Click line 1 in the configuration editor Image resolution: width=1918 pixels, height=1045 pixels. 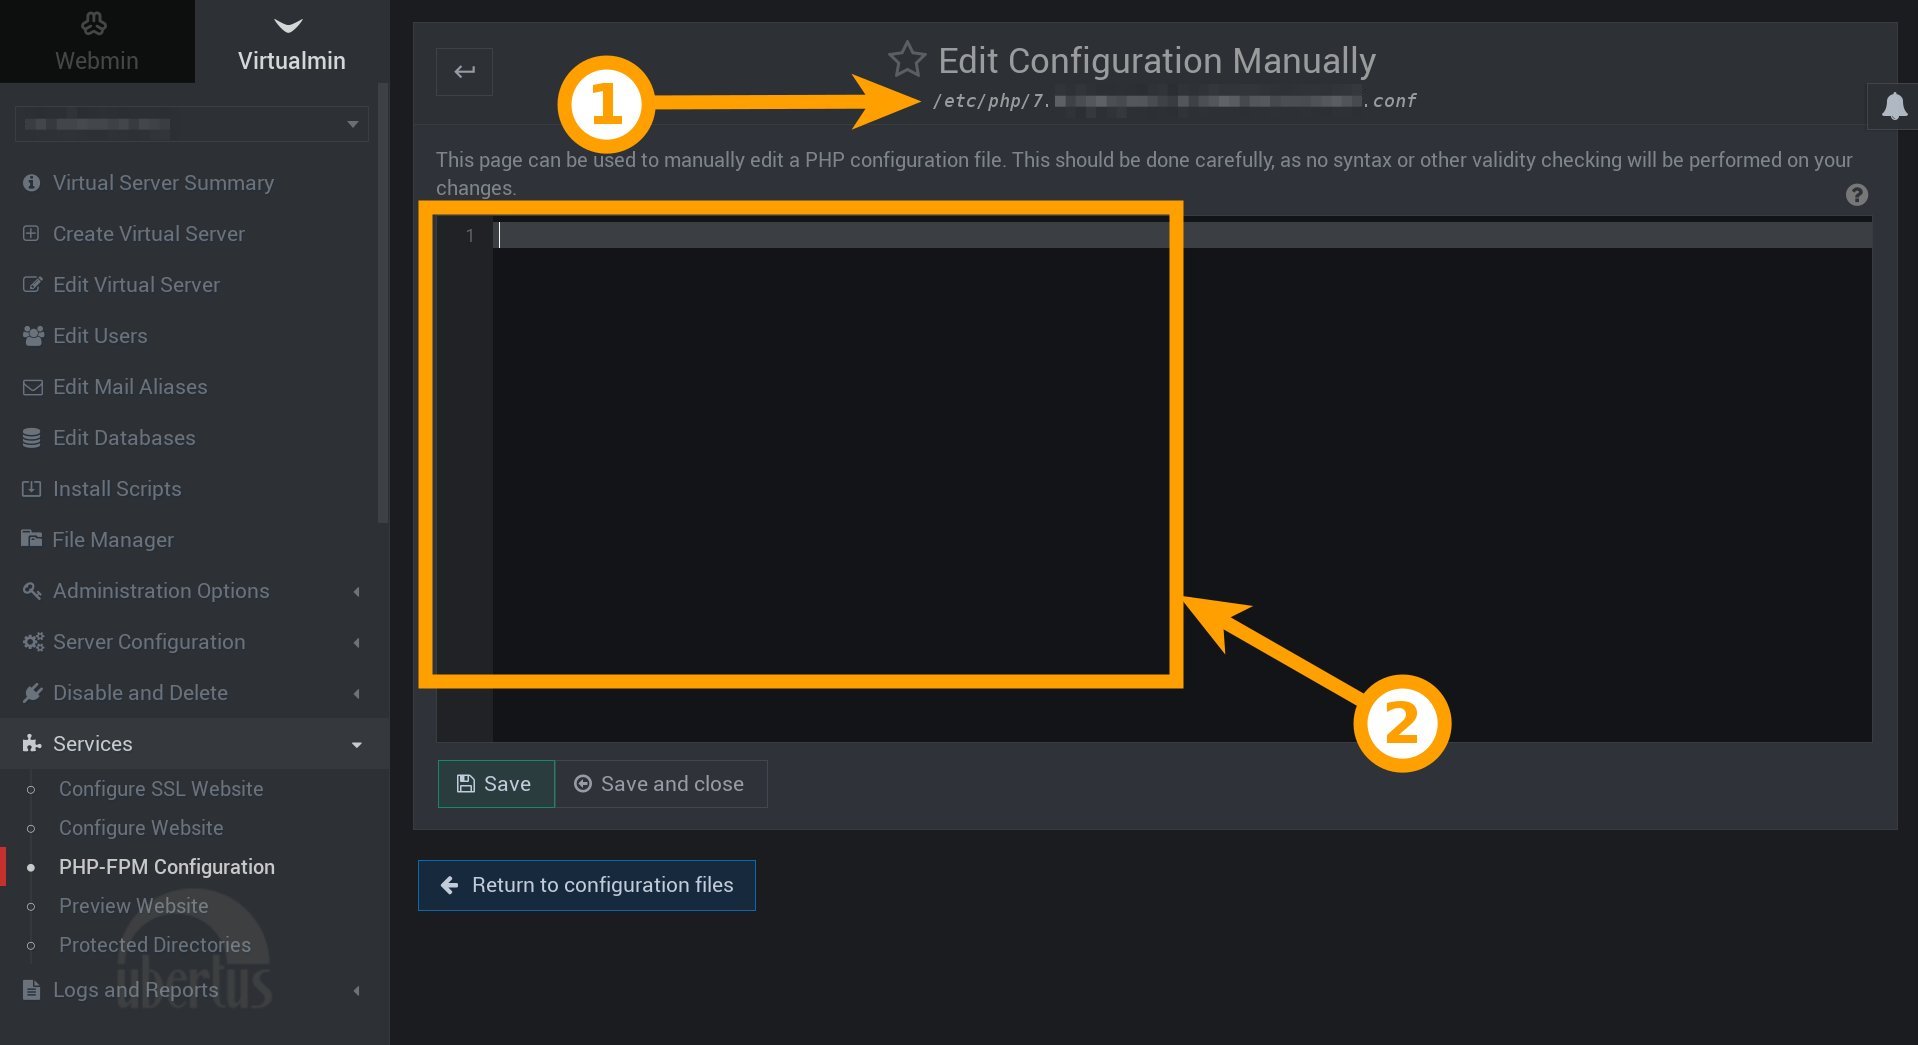[700, 235]
